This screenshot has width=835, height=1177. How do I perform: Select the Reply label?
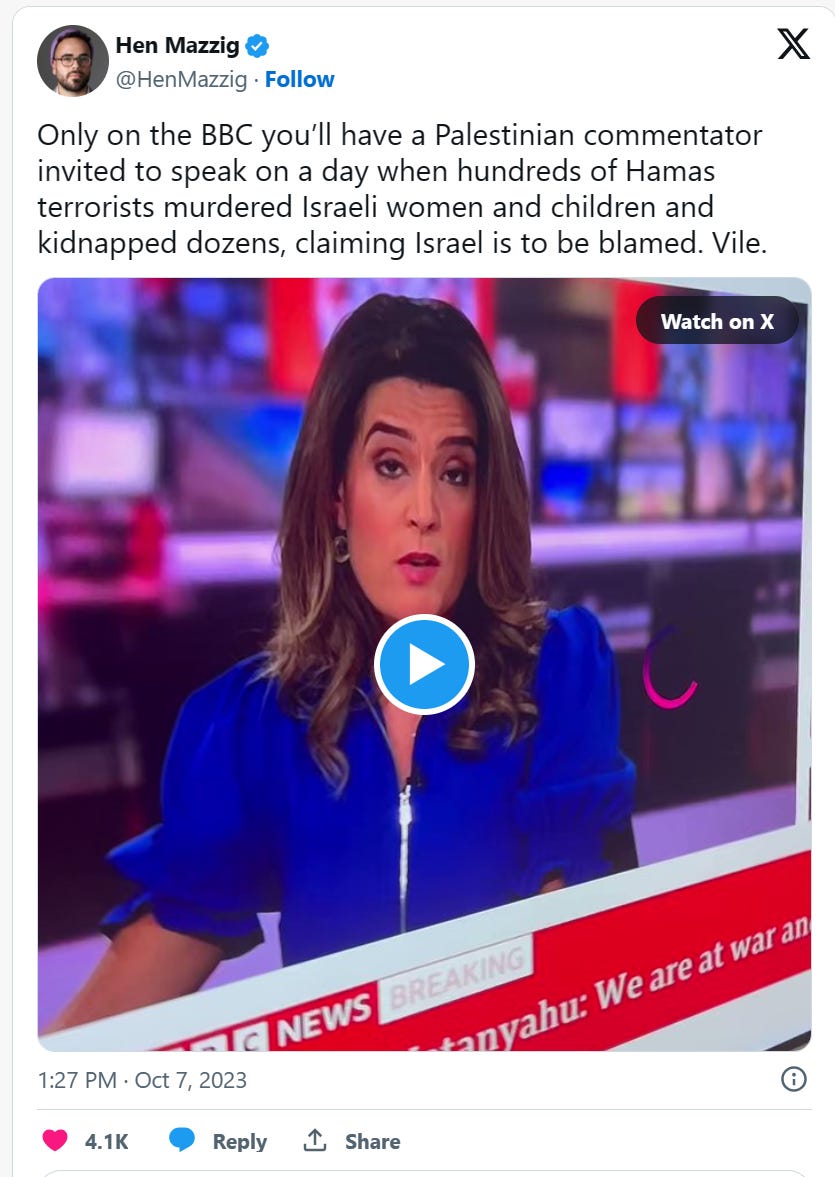[x=240, y=1142]
